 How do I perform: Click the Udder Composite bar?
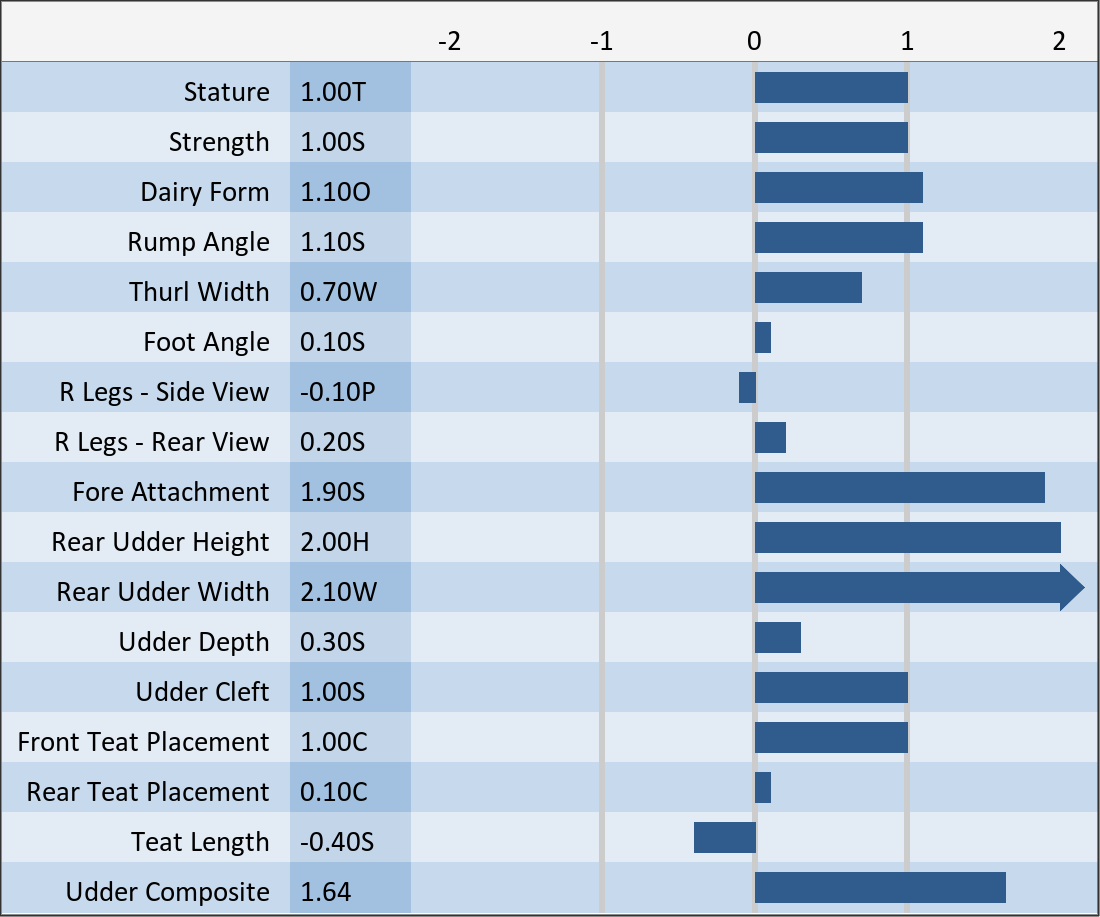[879, 888]
